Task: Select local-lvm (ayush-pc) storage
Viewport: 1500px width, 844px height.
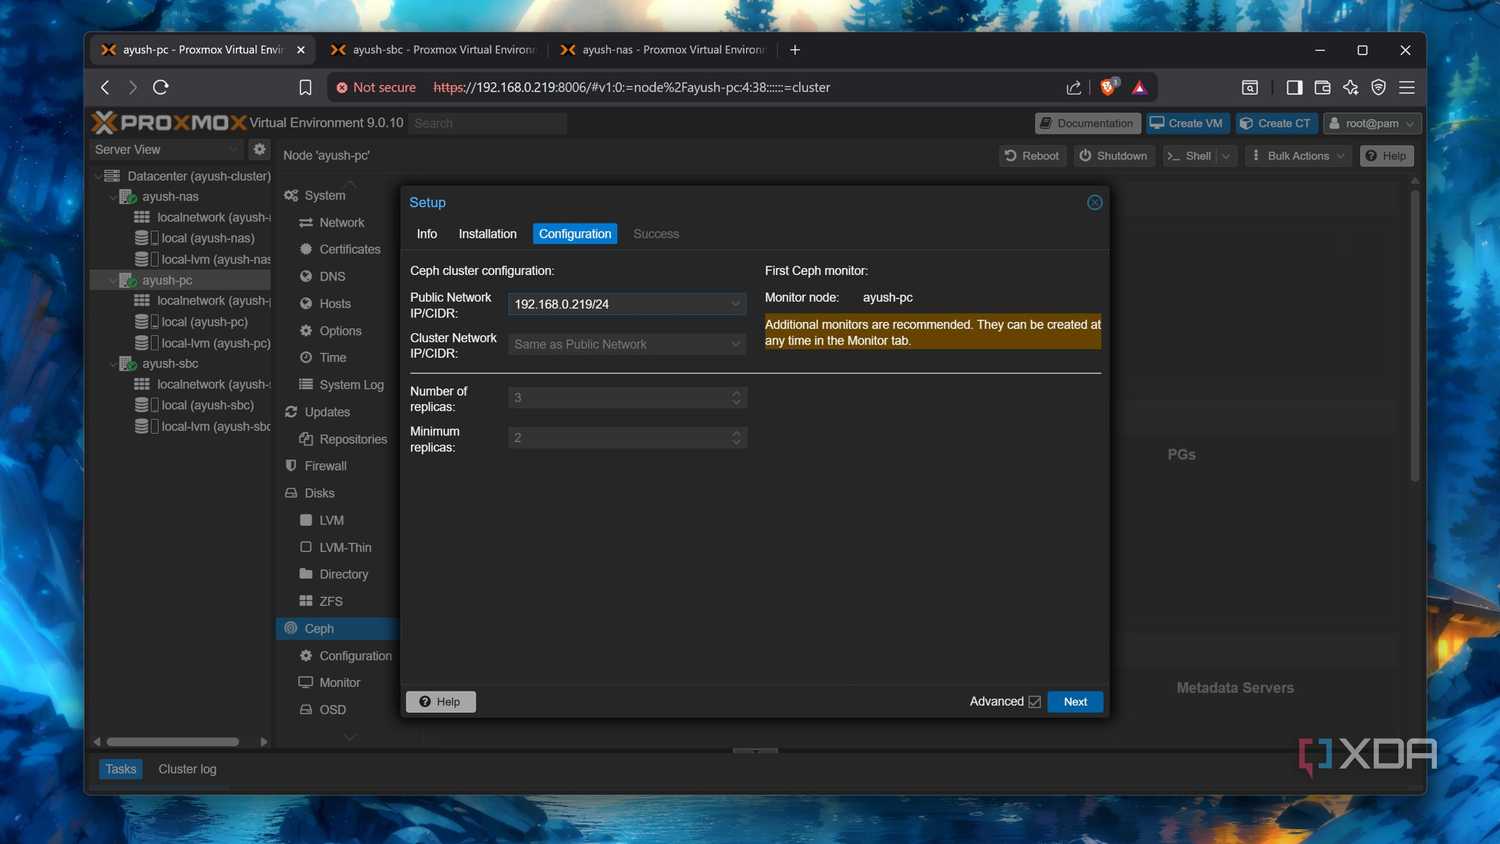Action: [203, 343]
